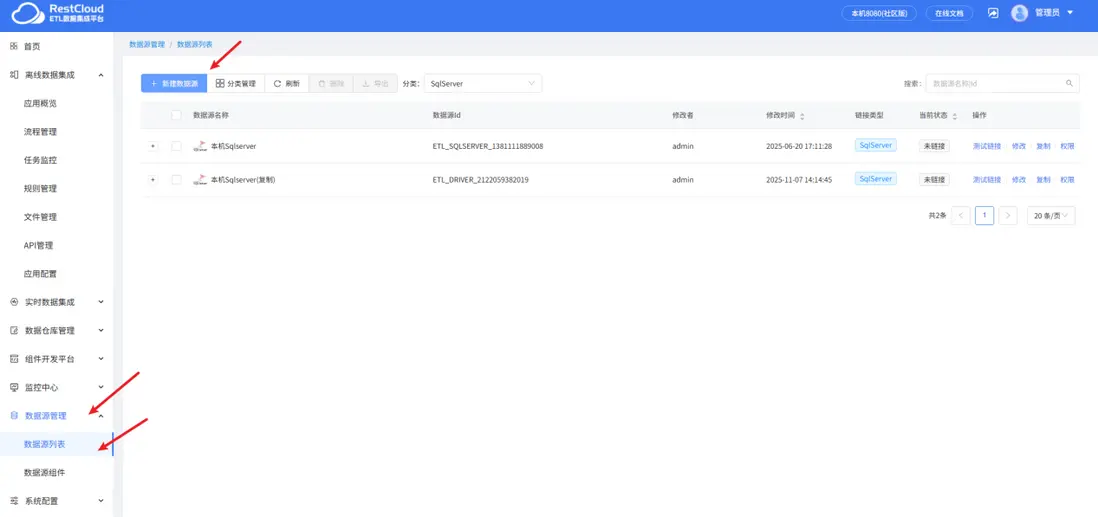This screenshot has height=517, width=1098.
Task: Expand 实时数据集成 with its chevron
Action: pos(101,302)
